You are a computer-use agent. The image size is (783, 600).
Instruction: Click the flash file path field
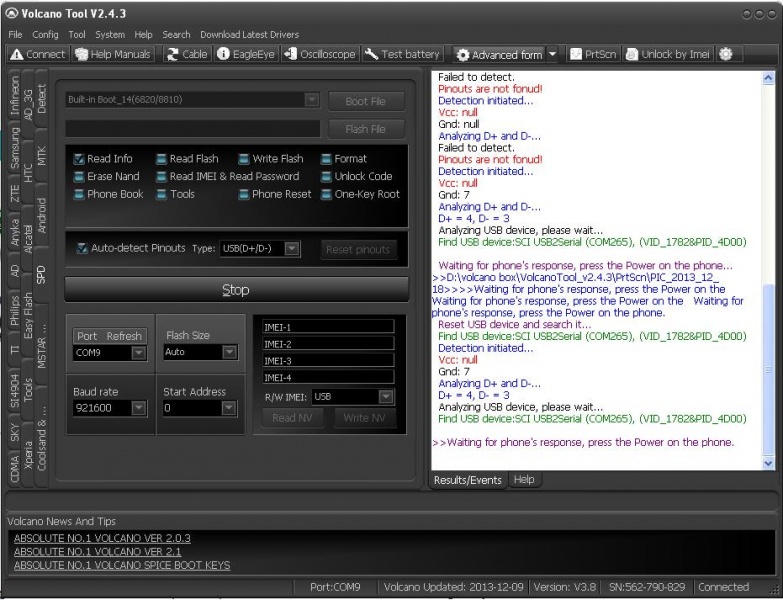(x=193, y=129)
